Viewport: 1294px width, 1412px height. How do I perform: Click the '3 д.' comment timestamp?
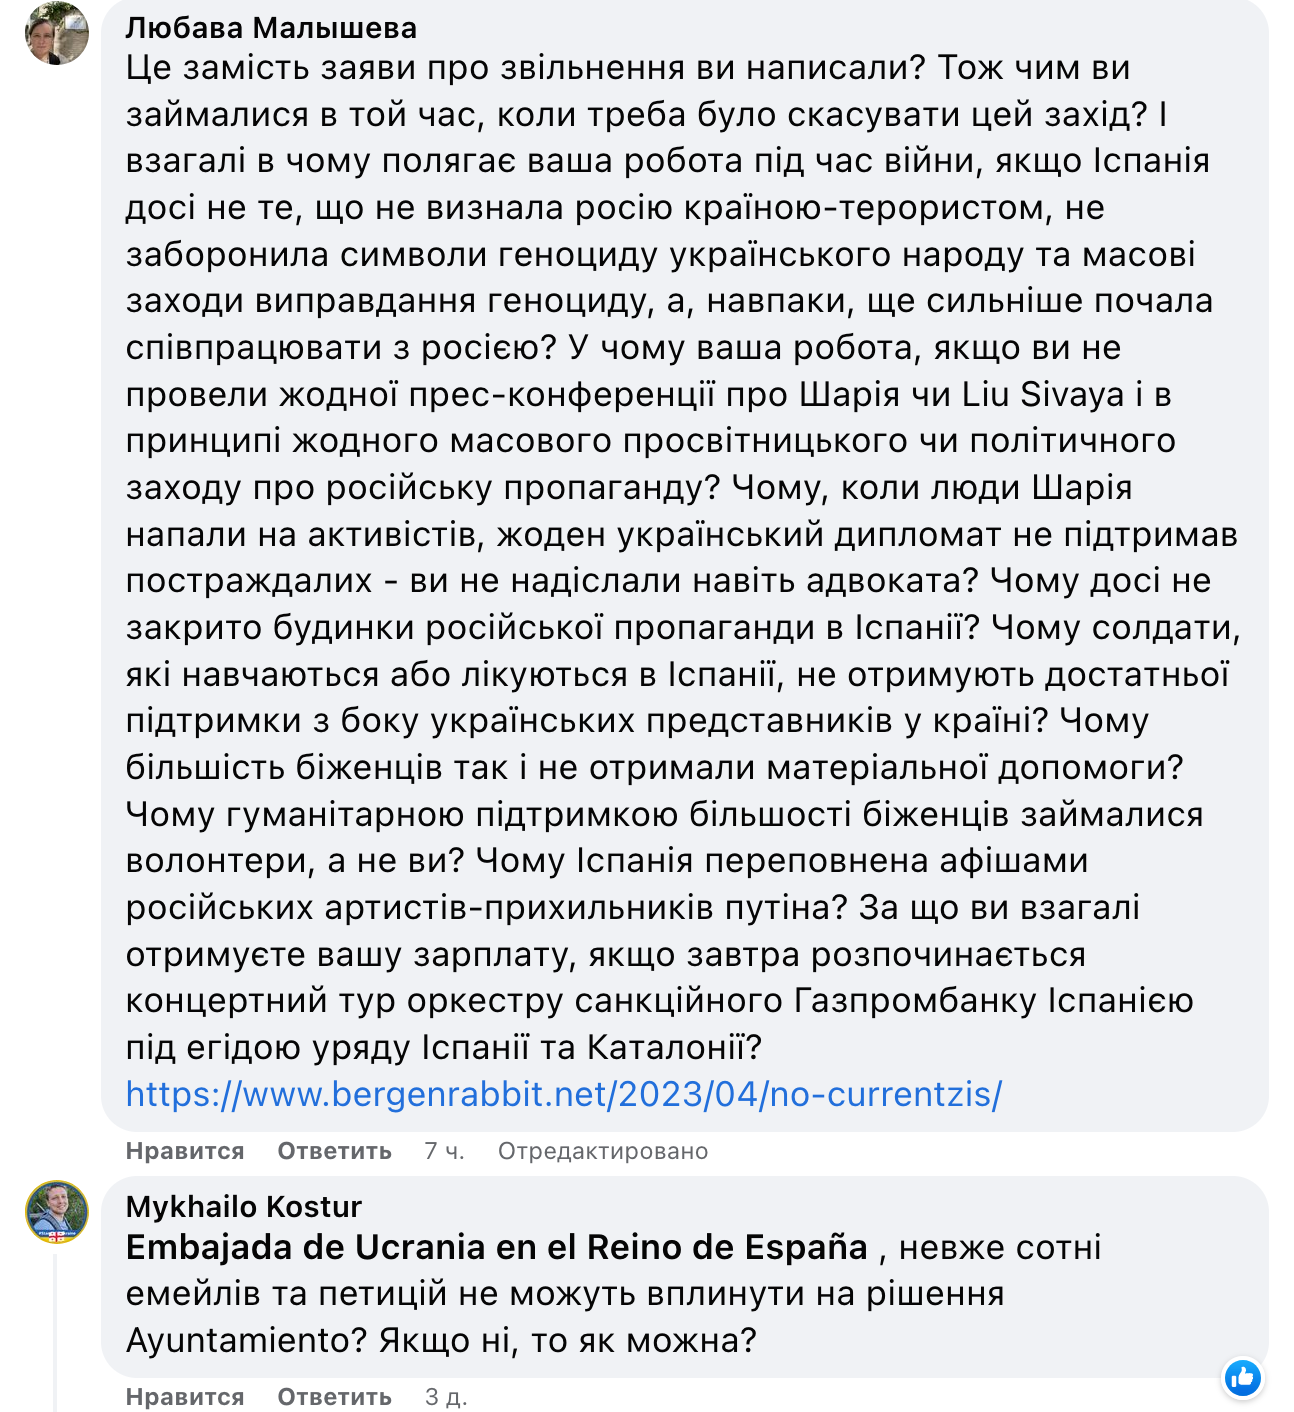pyautogui.click(x=446, y=1397)
